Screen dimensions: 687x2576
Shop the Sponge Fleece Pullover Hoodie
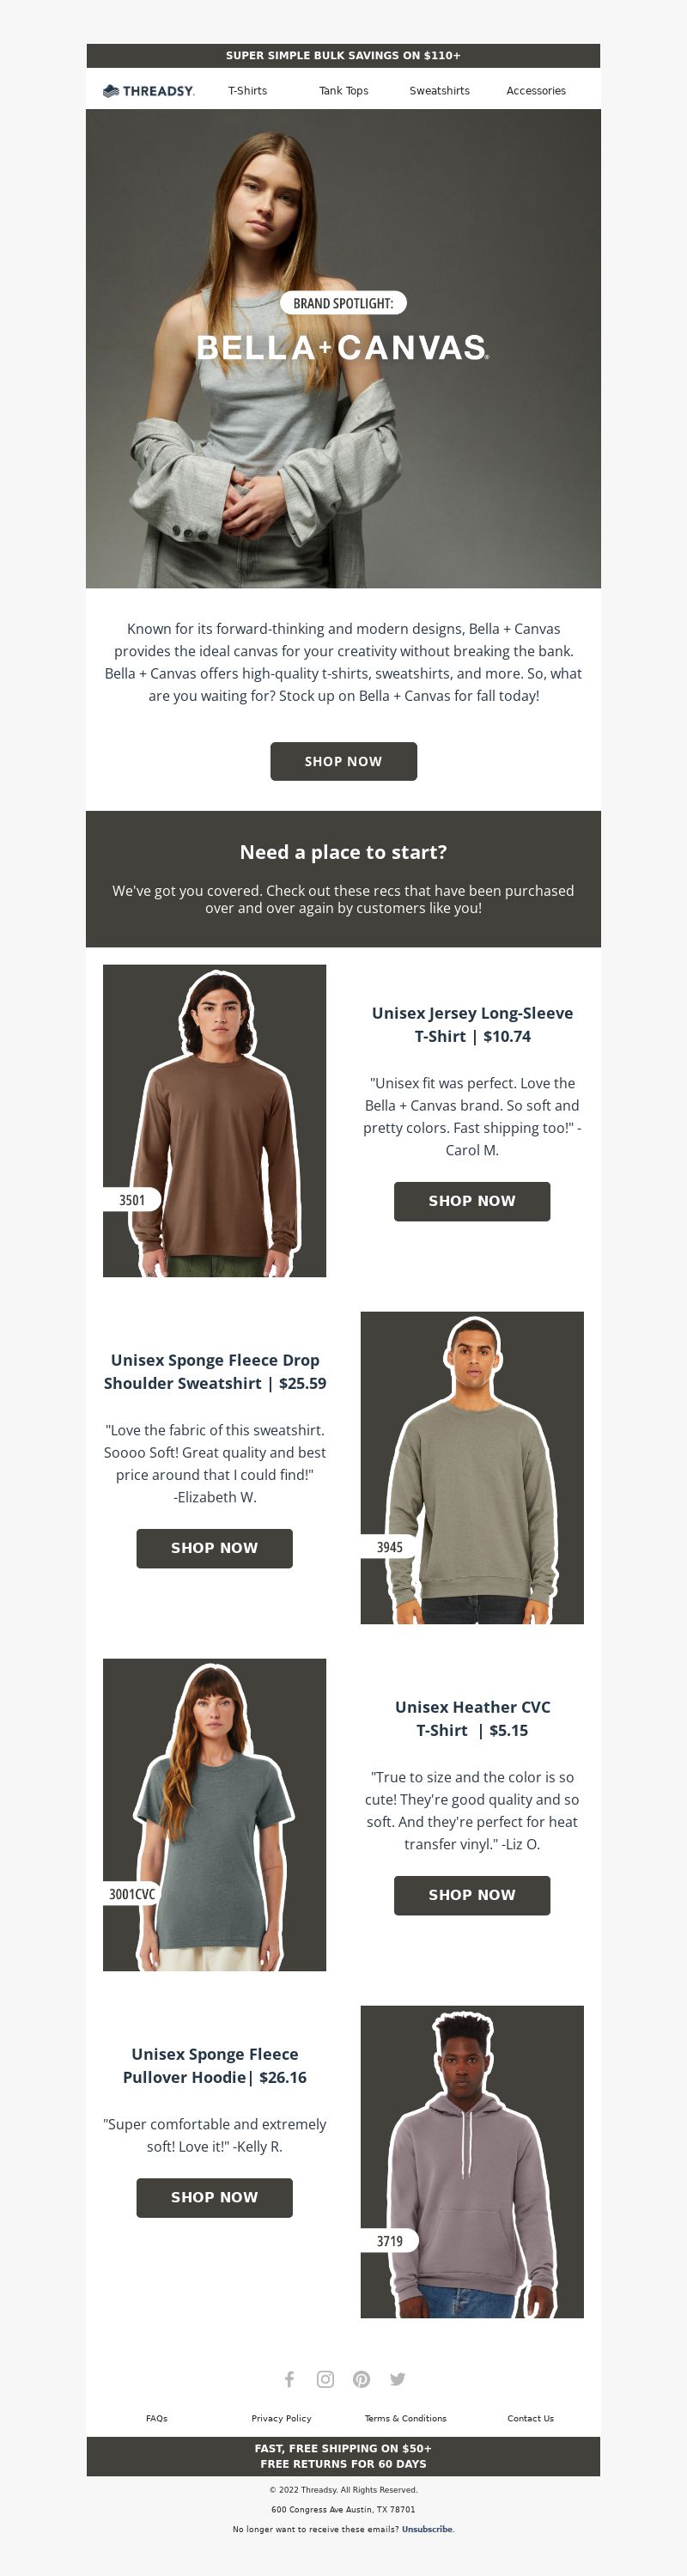pyautogui.click(x=214, y=2197)
